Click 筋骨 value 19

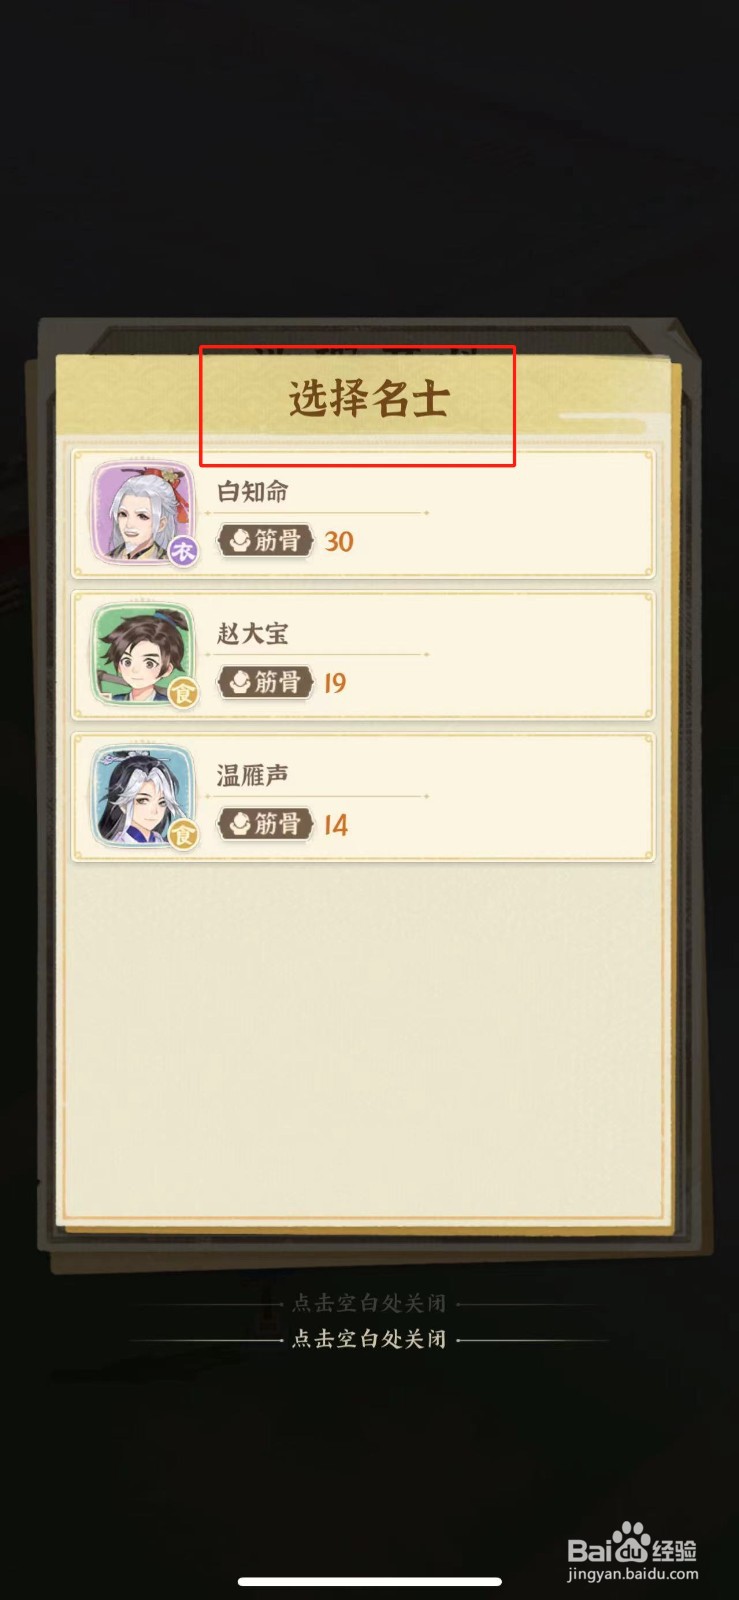point(335,684)
